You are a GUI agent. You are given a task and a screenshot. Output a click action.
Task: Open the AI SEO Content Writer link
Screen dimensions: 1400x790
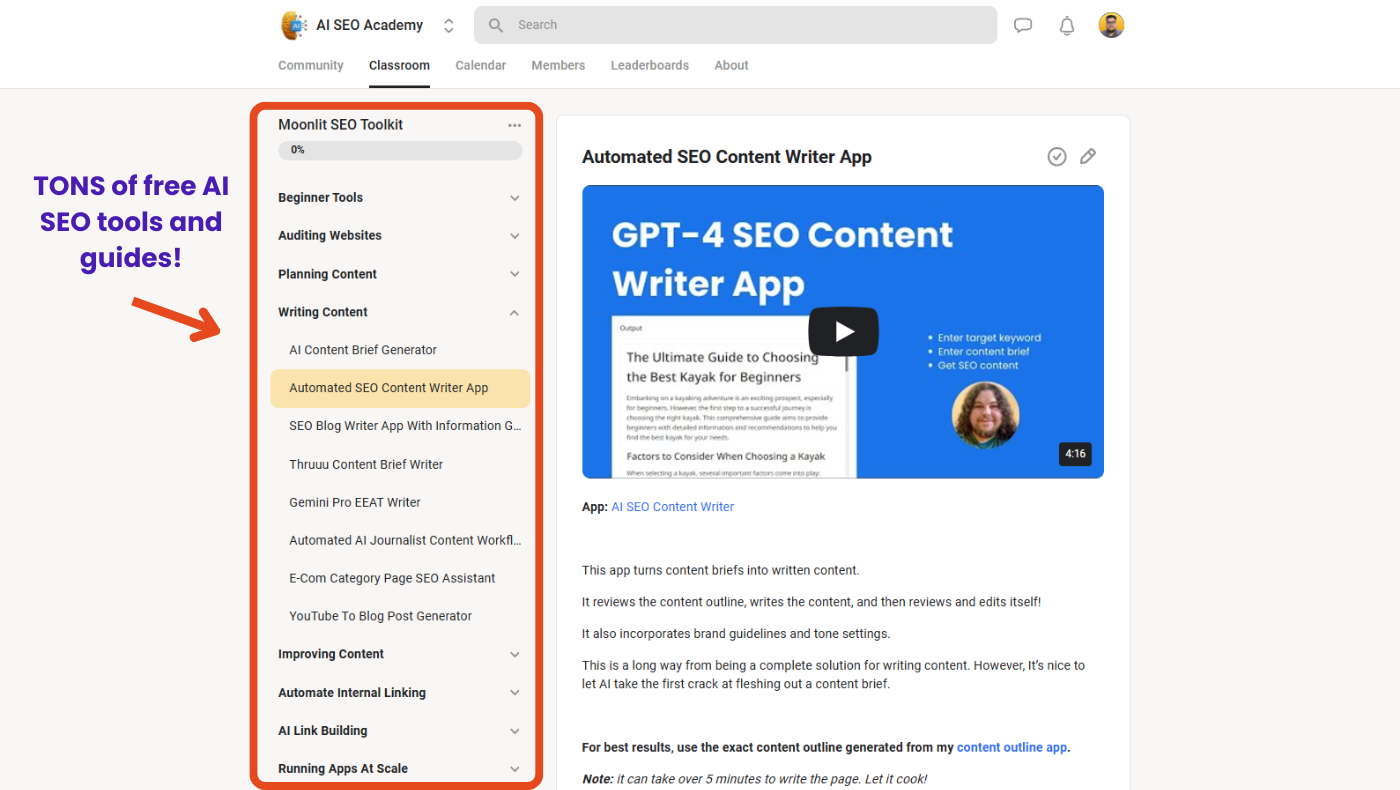tap(672, 507)
